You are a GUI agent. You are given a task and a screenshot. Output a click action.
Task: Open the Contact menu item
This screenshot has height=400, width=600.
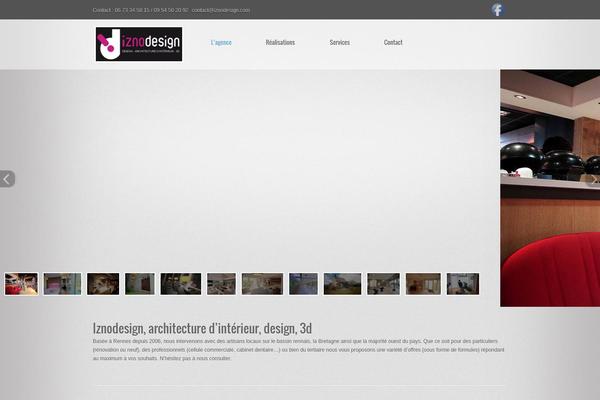click(x=393, y=42)
